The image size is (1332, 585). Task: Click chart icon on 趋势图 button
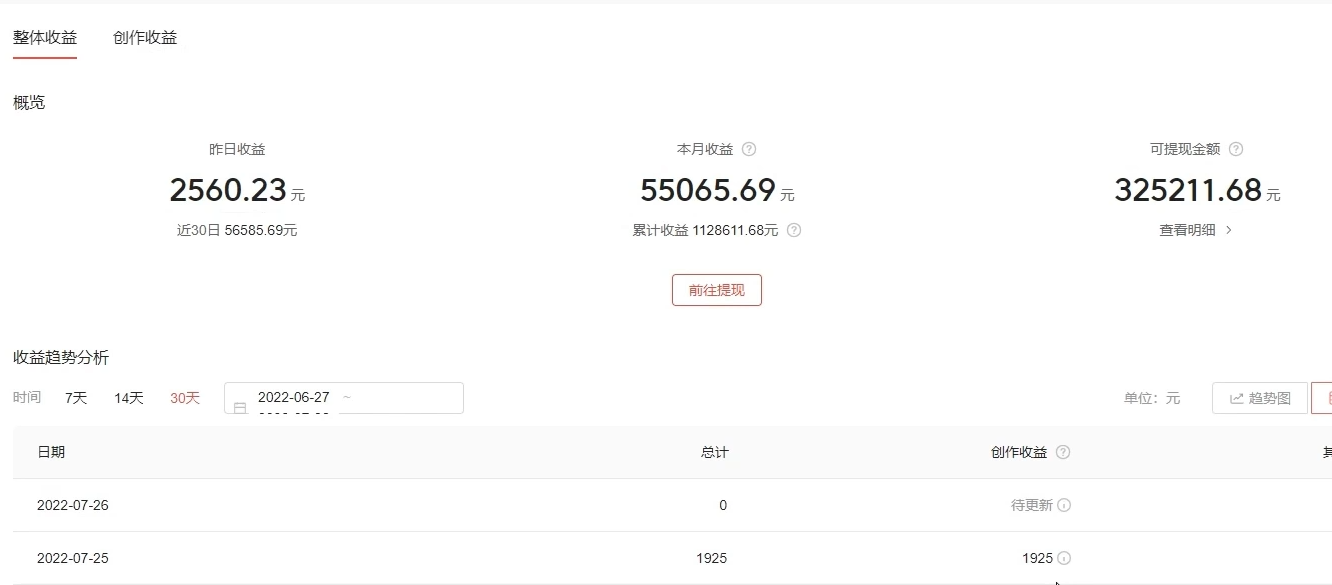point(1237,398)
